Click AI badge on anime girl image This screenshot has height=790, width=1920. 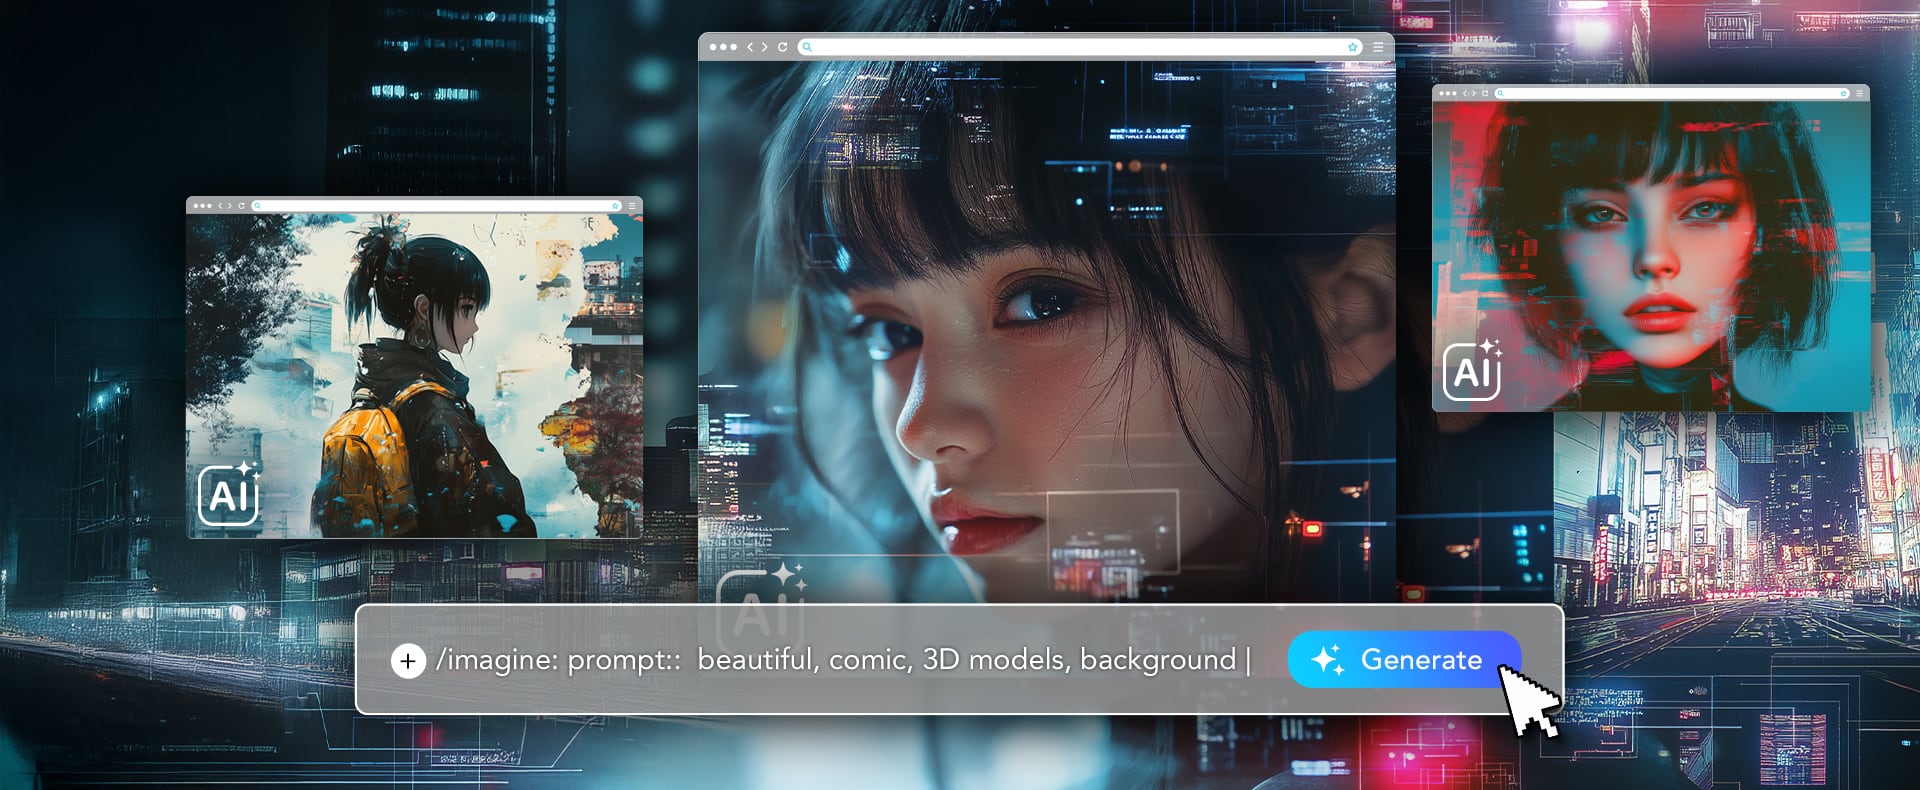click(x=229, y=495)
